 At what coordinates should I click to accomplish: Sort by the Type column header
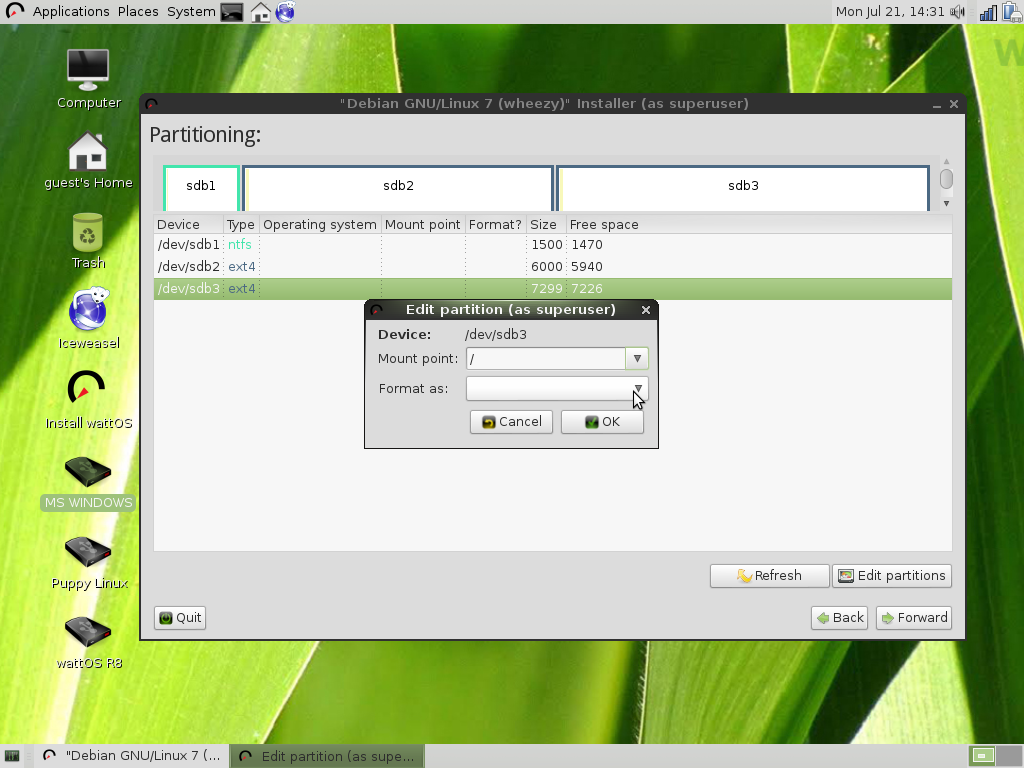241,225
